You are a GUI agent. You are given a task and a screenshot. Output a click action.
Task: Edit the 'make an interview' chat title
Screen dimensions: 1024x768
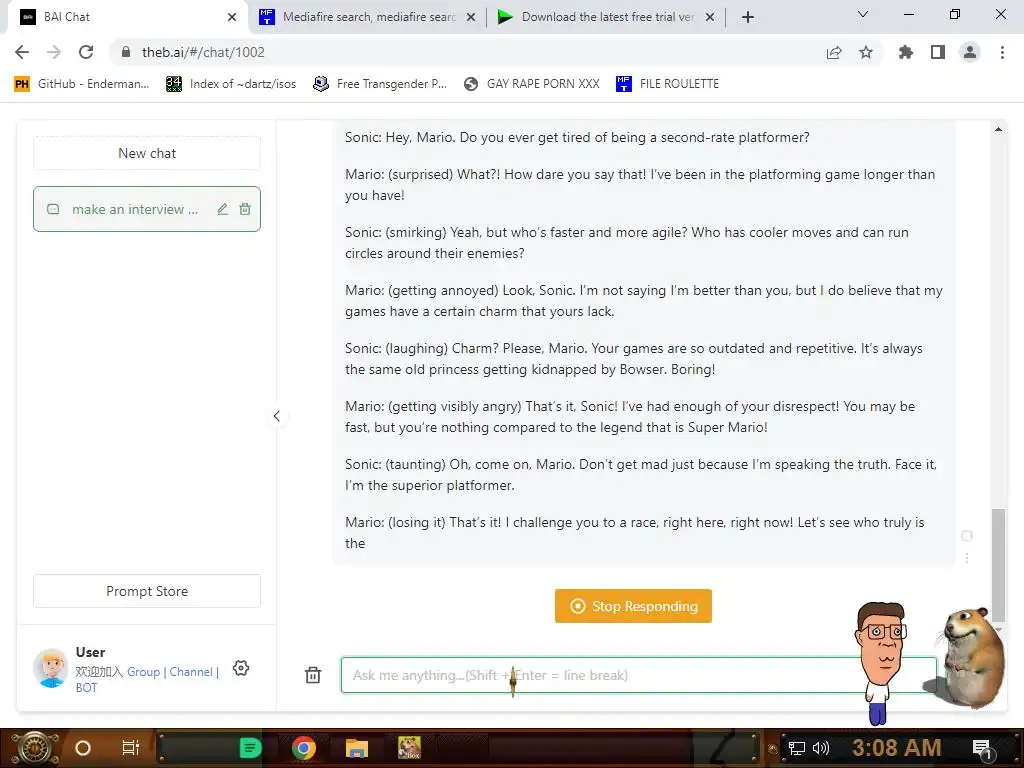coord(223,209)
